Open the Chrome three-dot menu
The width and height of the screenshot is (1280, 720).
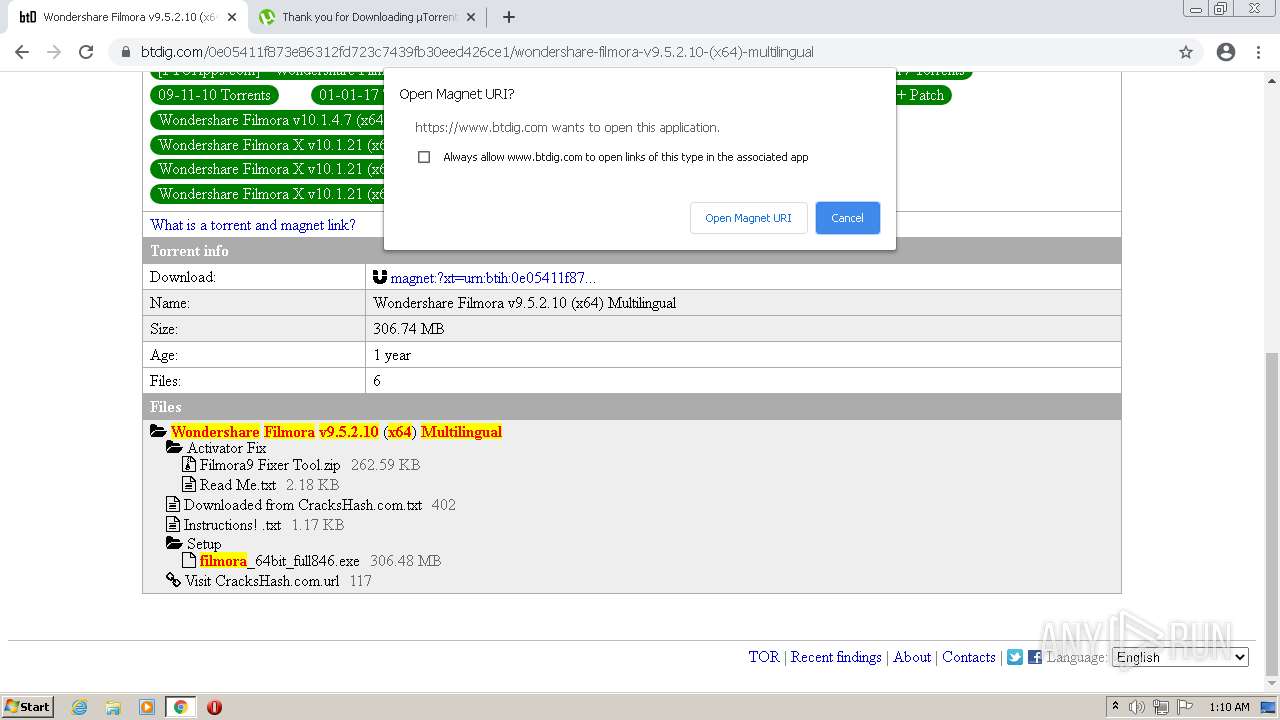(1258, 52)
